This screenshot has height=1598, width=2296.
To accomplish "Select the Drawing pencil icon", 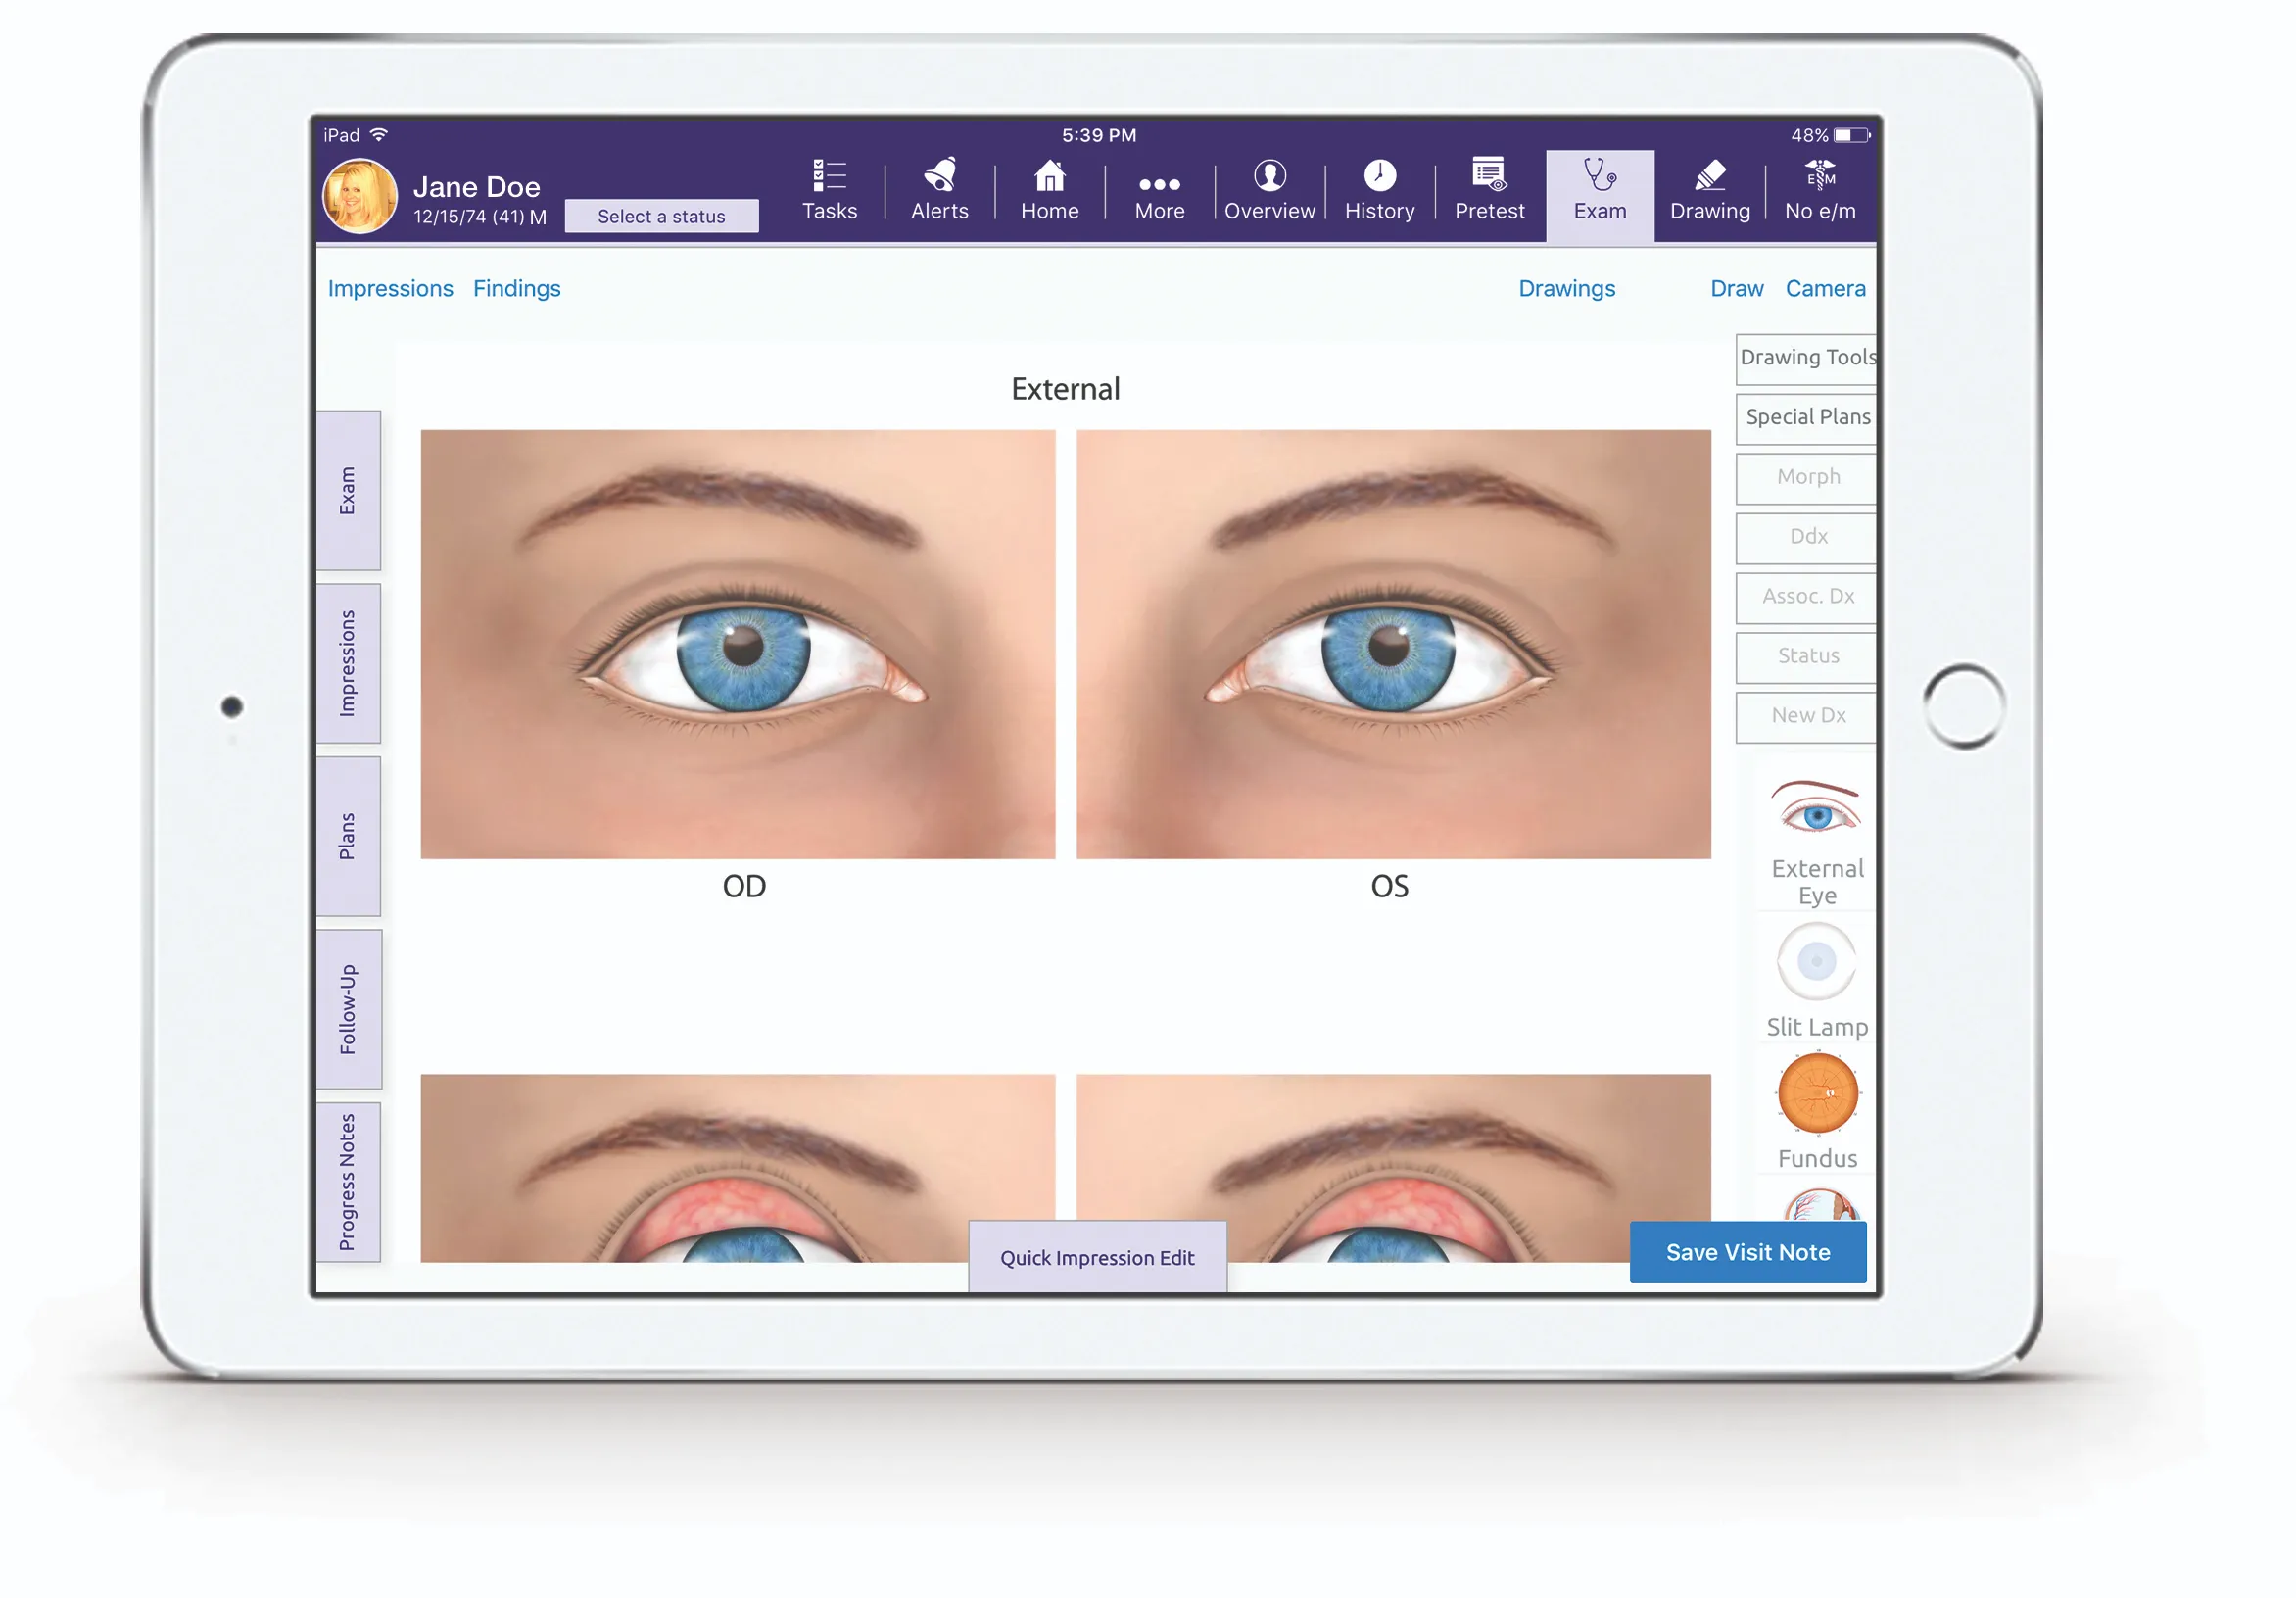I will [1709, 190].
